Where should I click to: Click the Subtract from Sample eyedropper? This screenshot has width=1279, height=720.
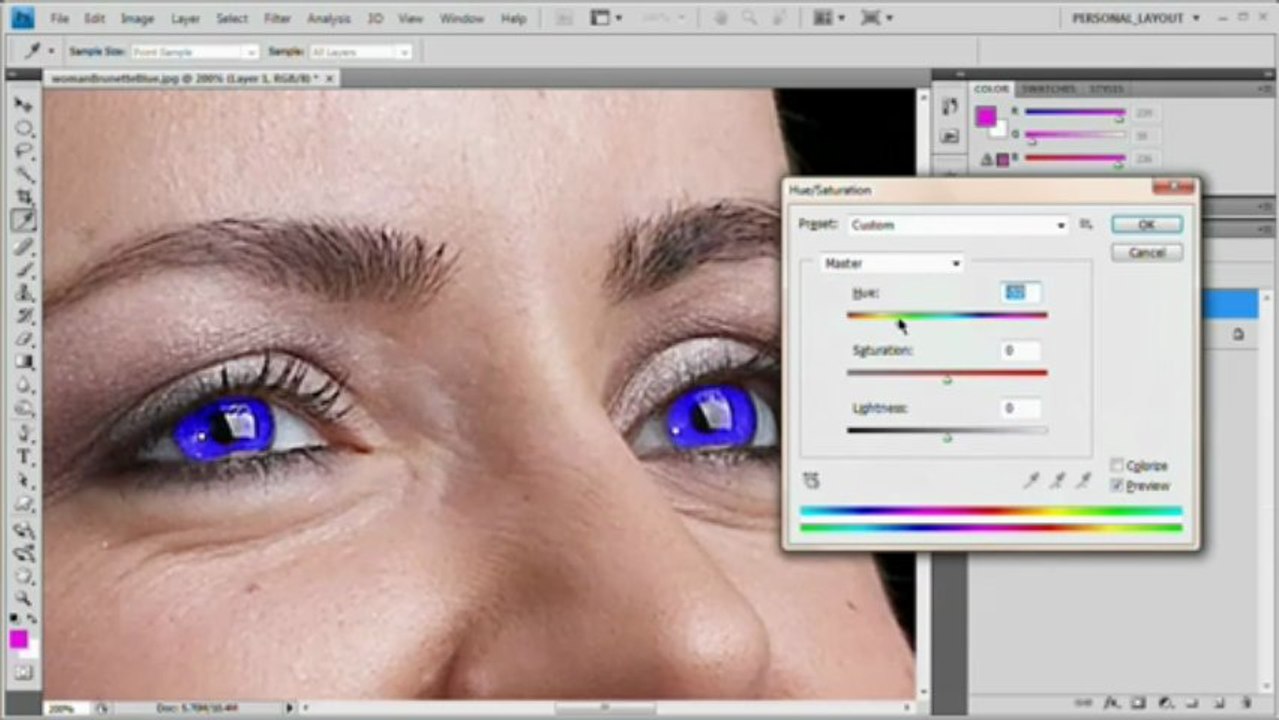click(1082, 481)
